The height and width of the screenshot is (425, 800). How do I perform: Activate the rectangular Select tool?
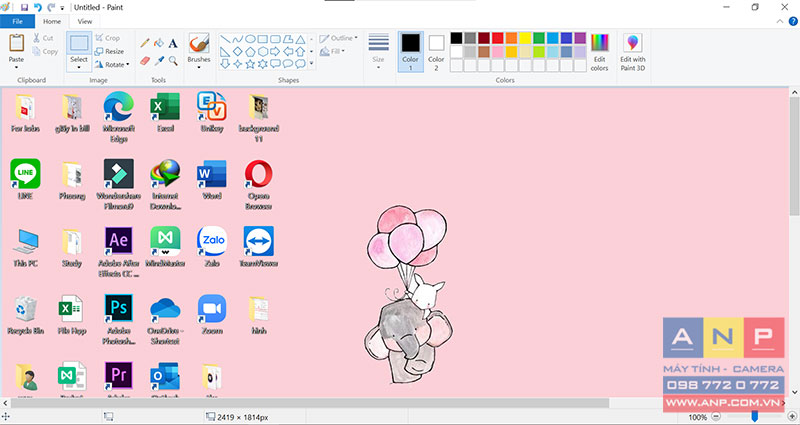[x=79, y=43]
